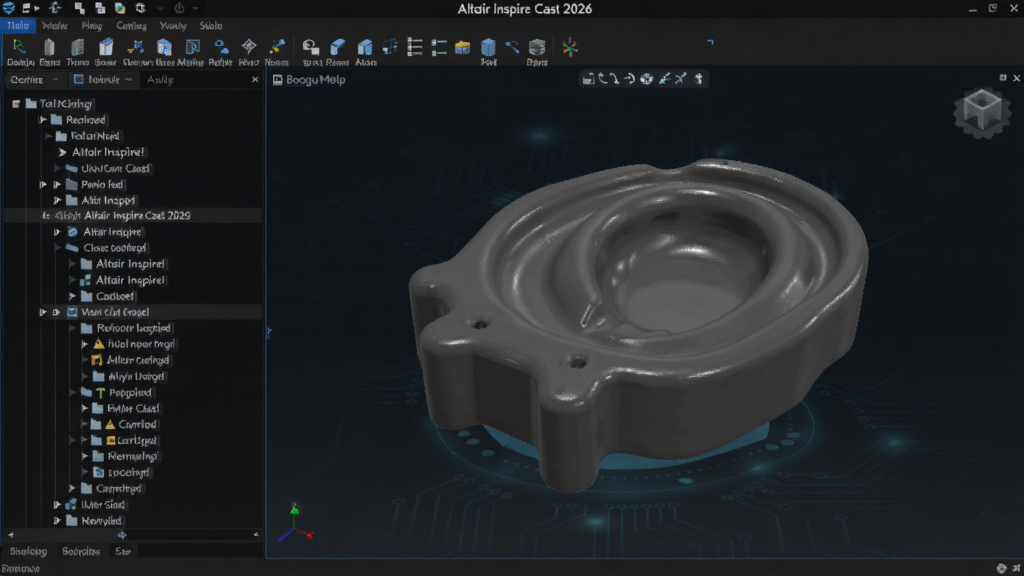Click the 'Rofiste' blue linked circles icon

click(221, 47)
